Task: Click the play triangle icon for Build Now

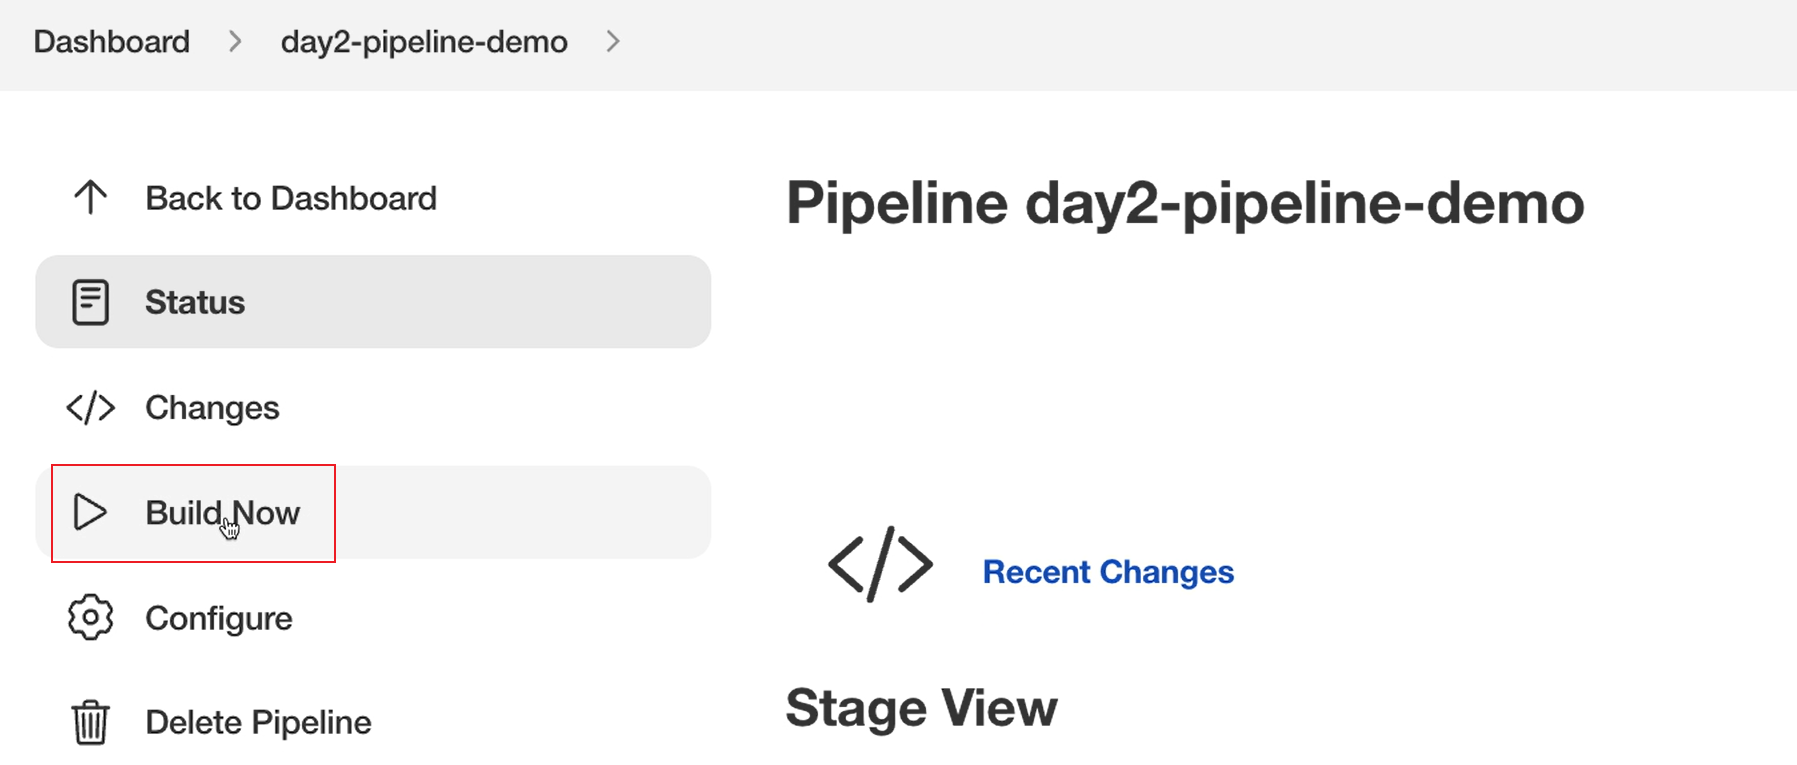Action: pos(90,512)
